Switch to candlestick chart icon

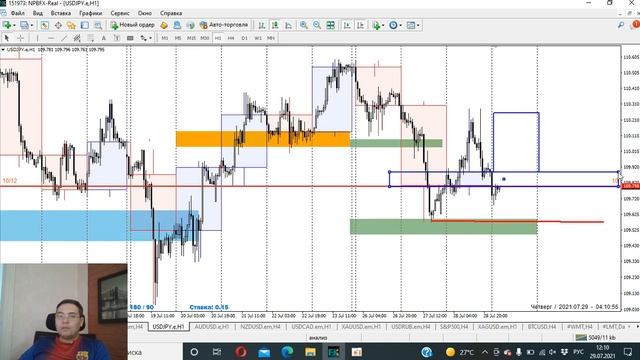pos(275,25)
